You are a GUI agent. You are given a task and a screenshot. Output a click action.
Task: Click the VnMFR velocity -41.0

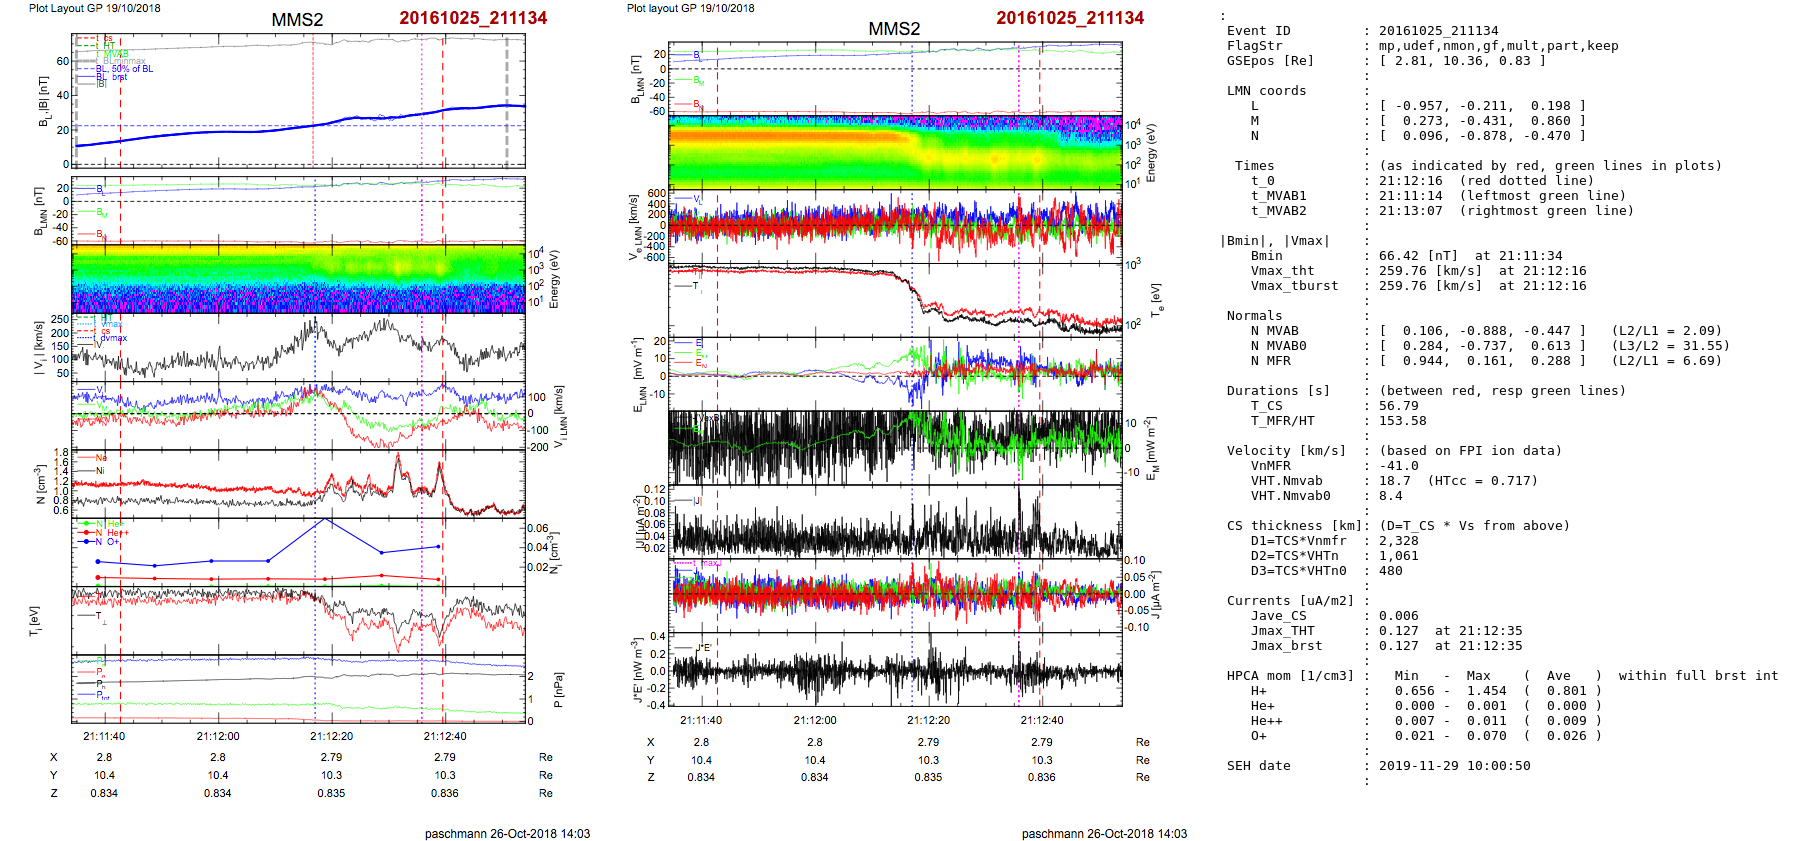point(1398,466)
